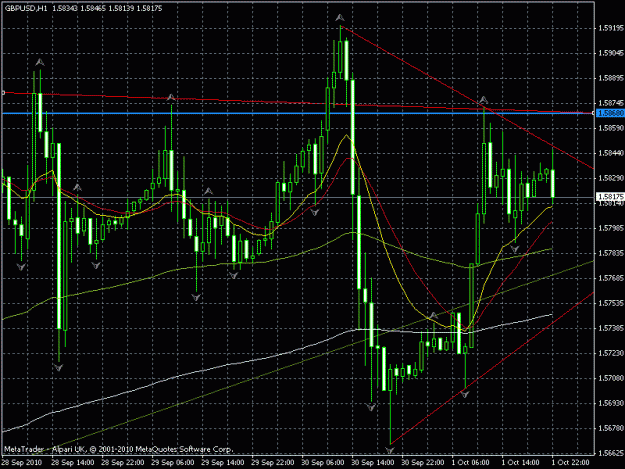This screenshot has width=625, height=469.
Task: Select the ascending red trendline from the lowest low
Action: pos(492,368)
